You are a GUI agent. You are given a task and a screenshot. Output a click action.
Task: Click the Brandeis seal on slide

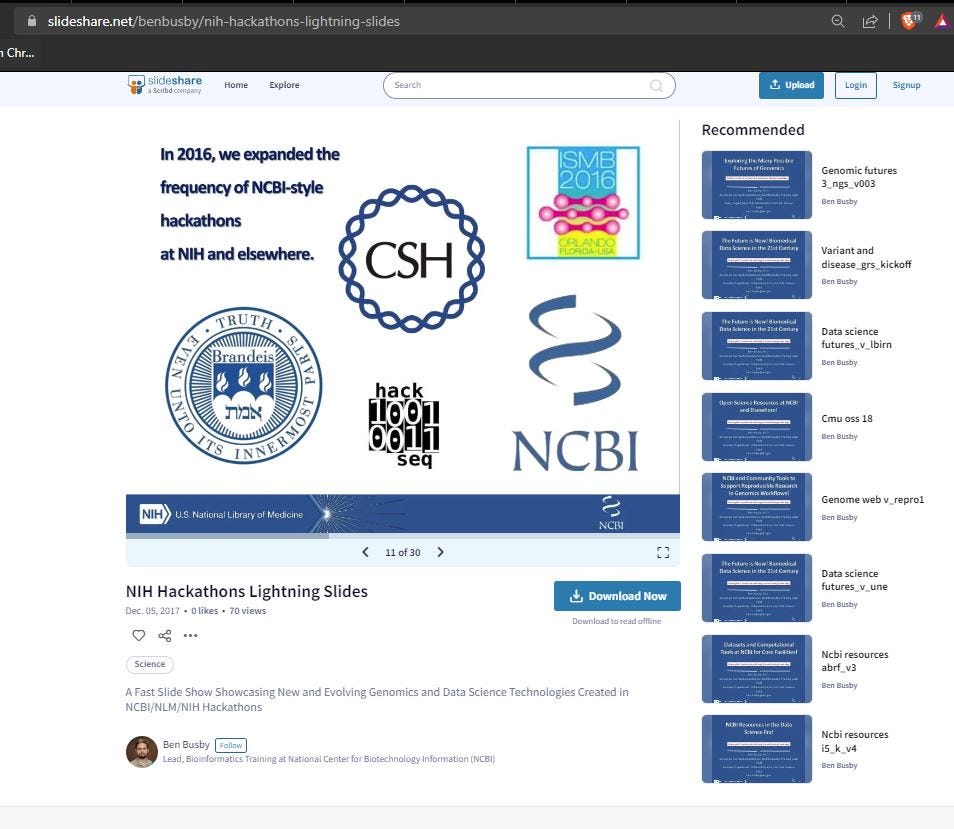coord(243,385)
